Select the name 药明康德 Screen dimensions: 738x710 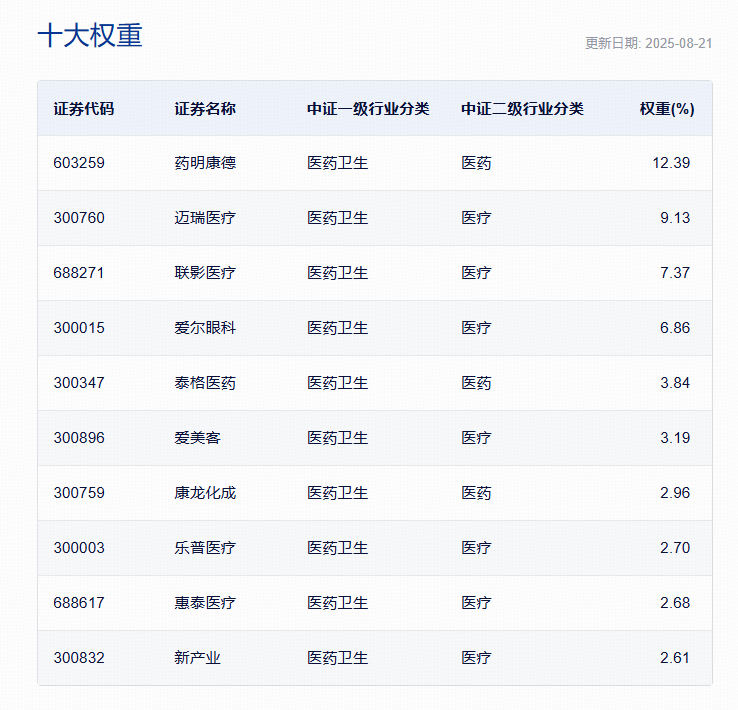[x=205, y=163]
